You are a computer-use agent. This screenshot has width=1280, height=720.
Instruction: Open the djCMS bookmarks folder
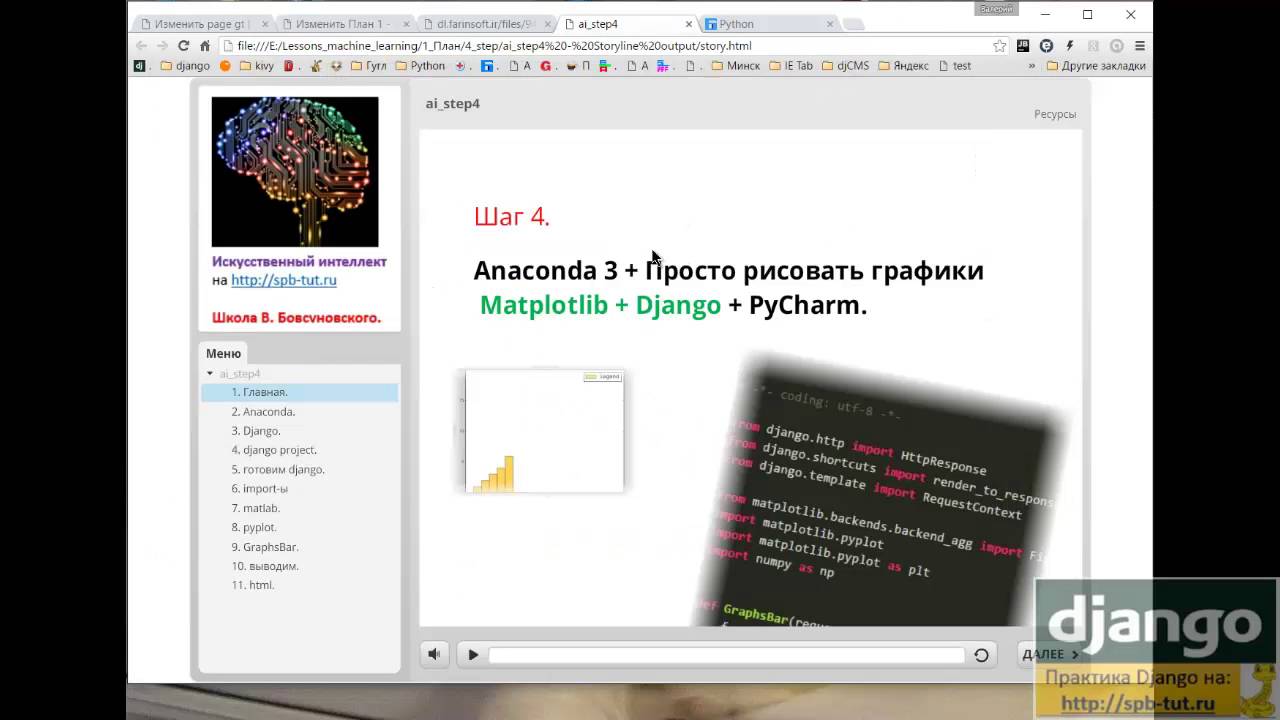click(x=845, y=66)
